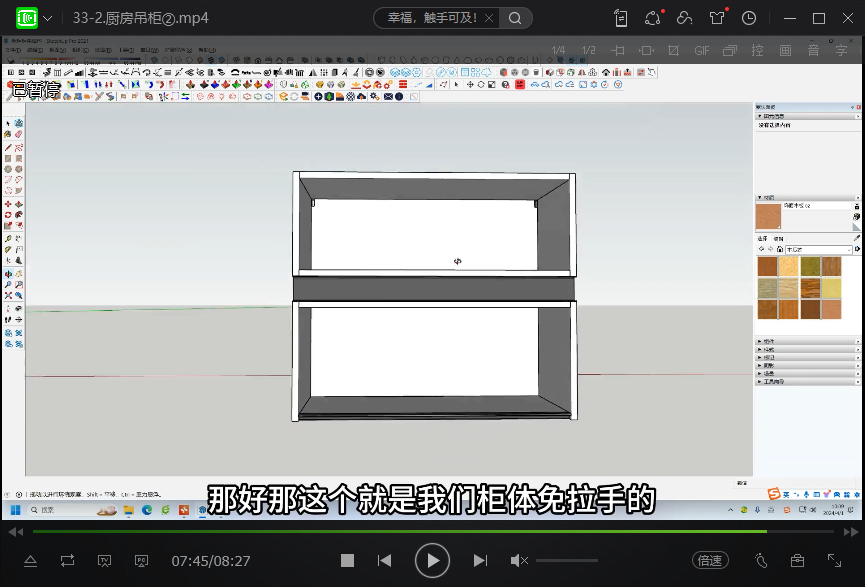Viewport: 865px width, 587px height.
Task: Open the 倍速 playback speed menu
Action: pyautogui.click(x=710, y=561)
